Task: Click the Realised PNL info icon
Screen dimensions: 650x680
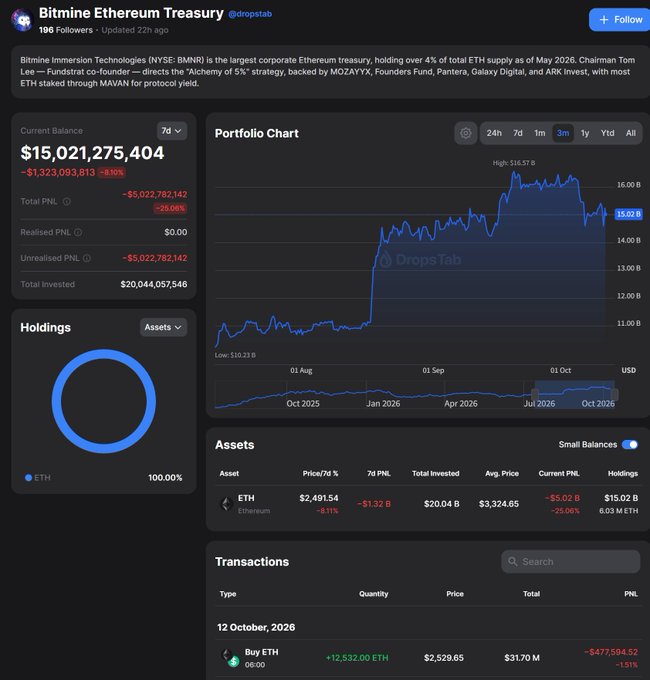Action: coord(78,232)
